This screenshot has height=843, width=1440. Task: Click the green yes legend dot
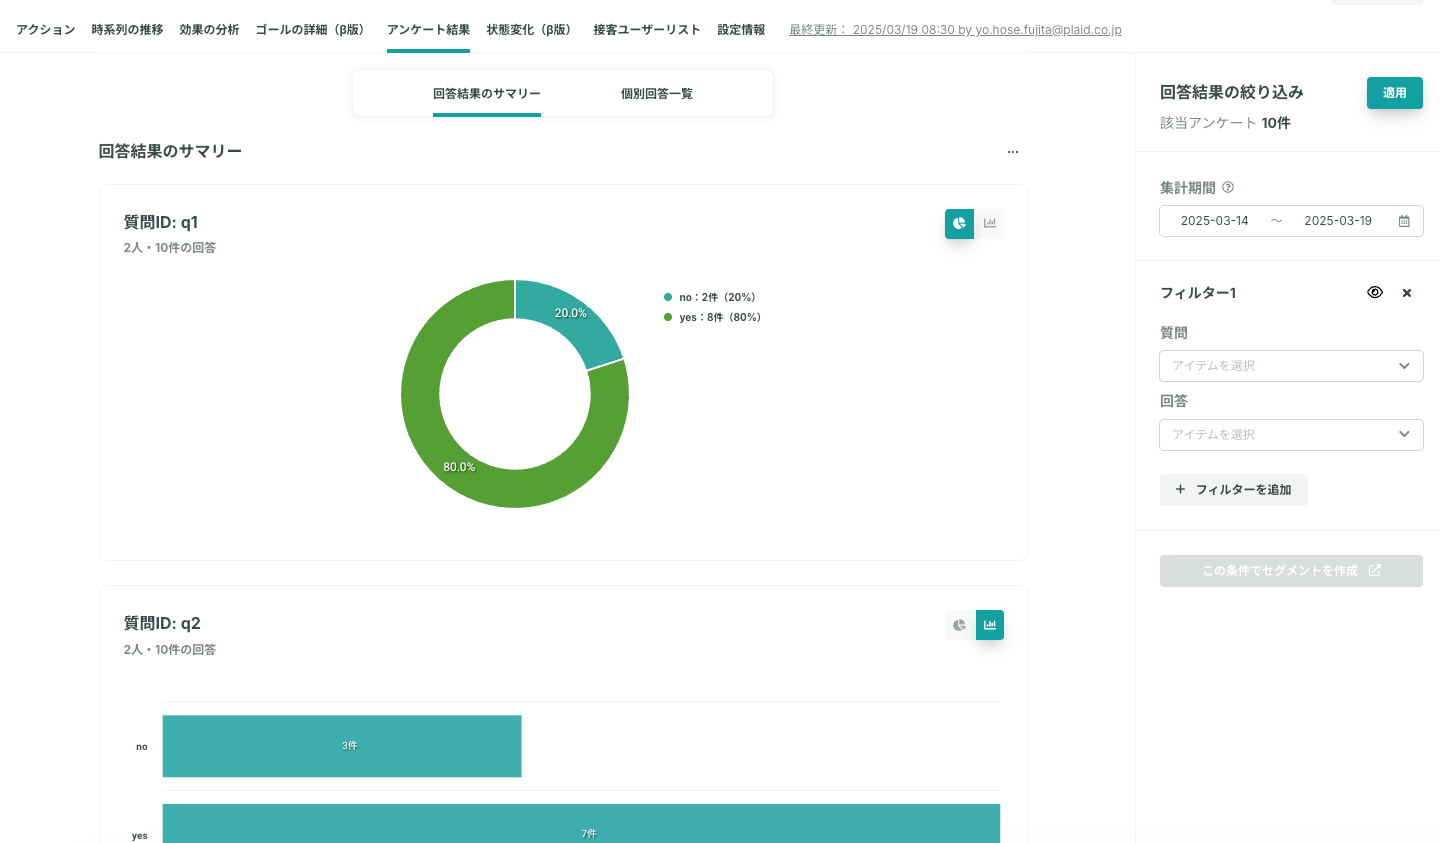pyautogui.click(x=668, y=317)
